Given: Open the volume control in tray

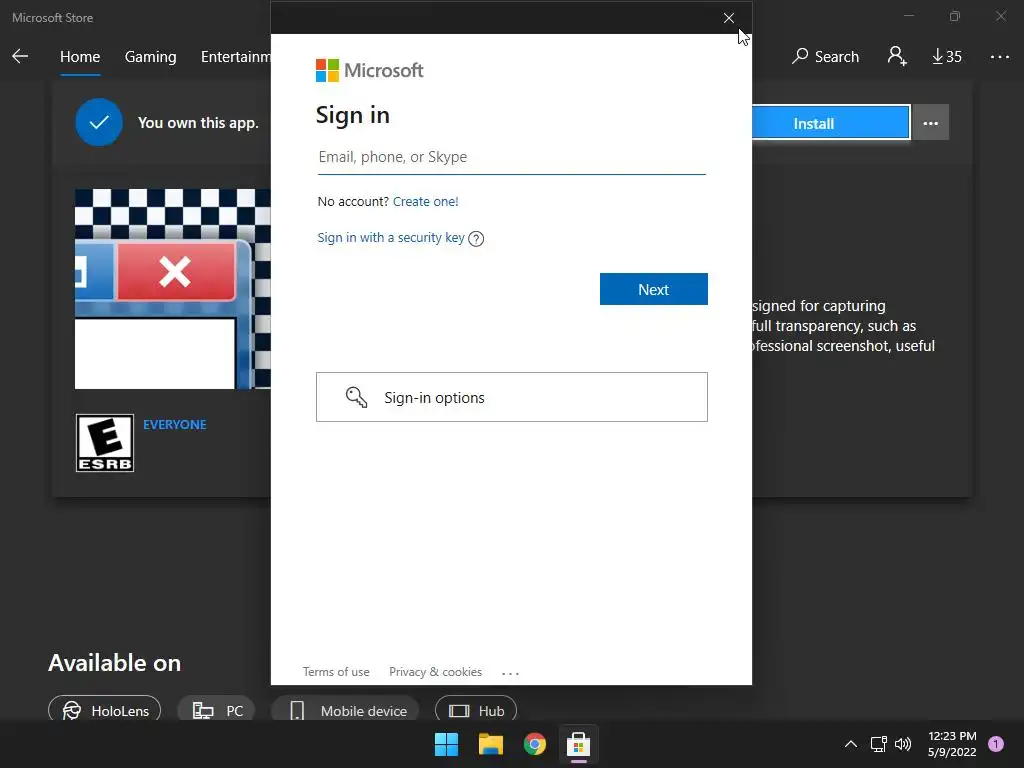Looking at the screenshot, I should click(x=903, y=744).
